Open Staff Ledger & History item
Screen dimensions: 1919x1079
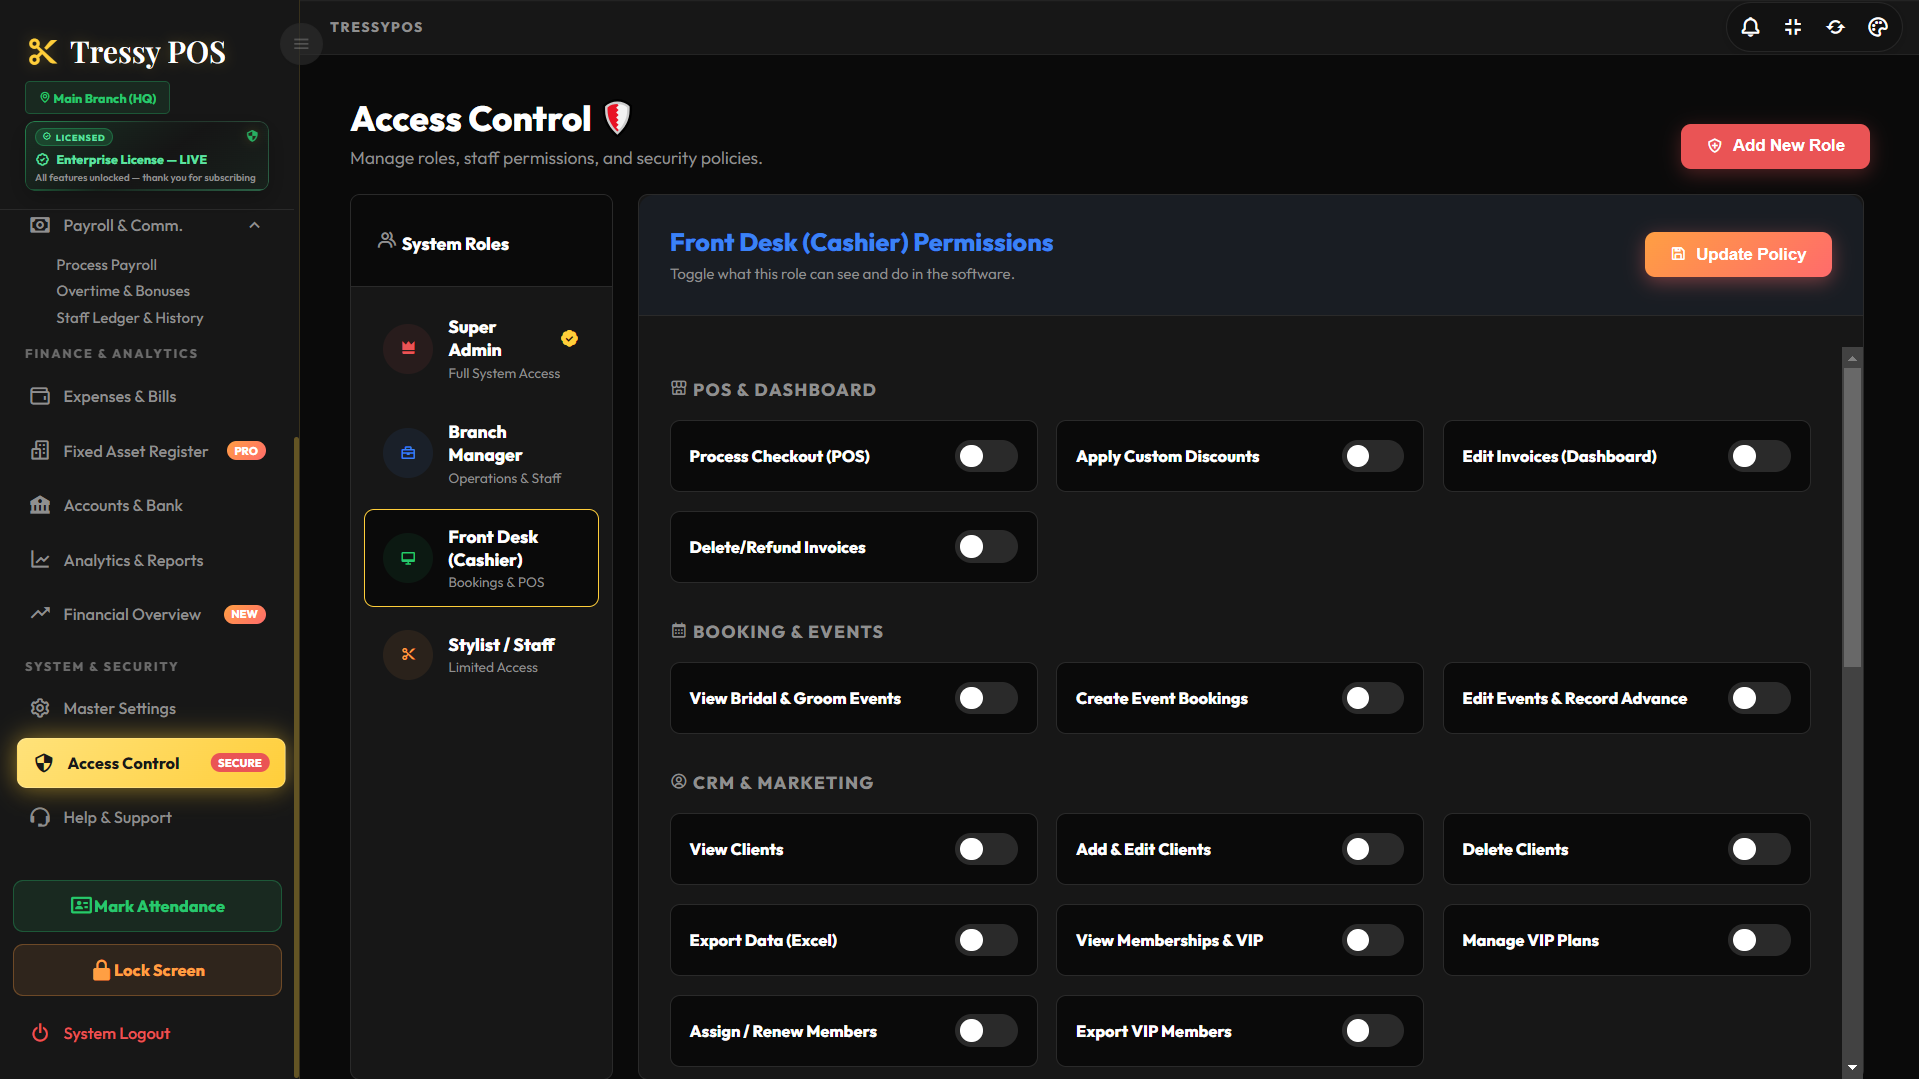pyautogui.click(x=130, y=318)
